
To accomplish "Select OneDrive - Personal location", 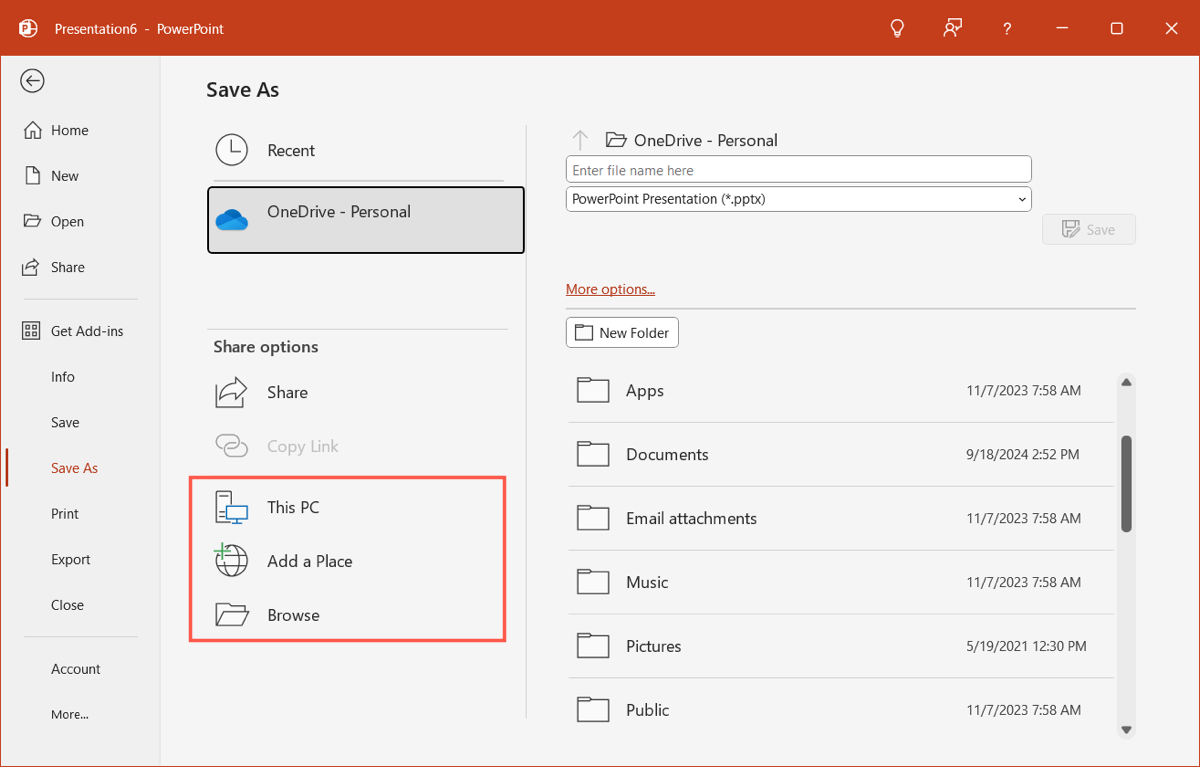I will tap(366, 220).
